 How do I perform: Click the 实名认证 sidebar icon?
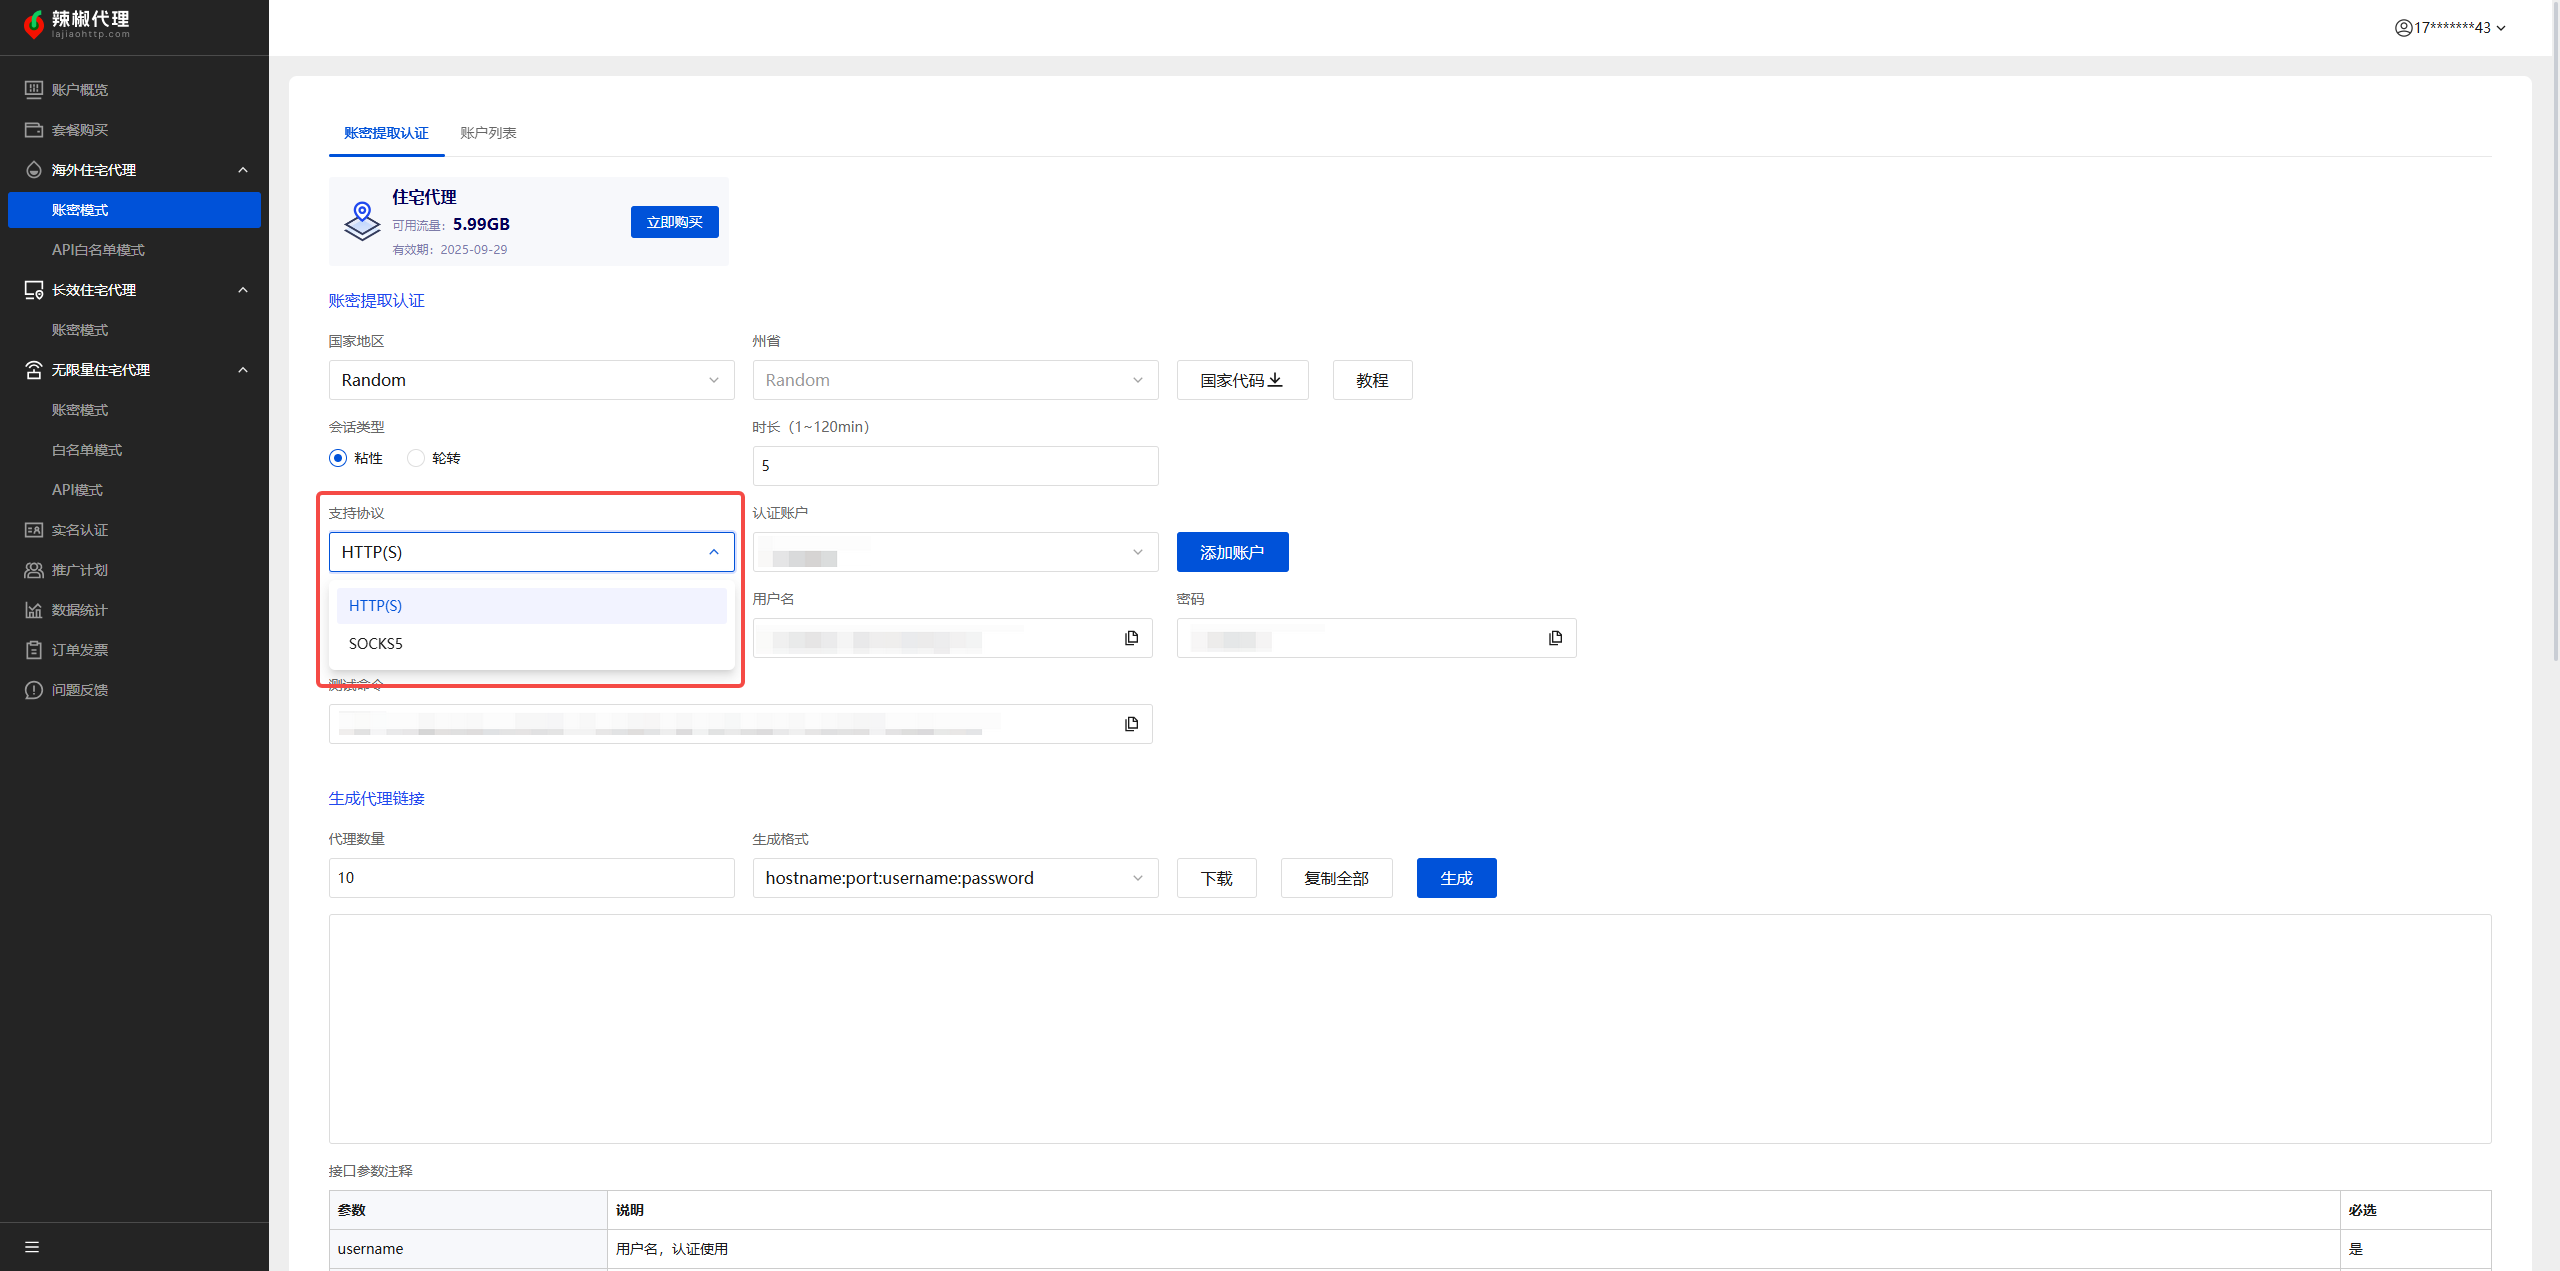pos(34,530)
